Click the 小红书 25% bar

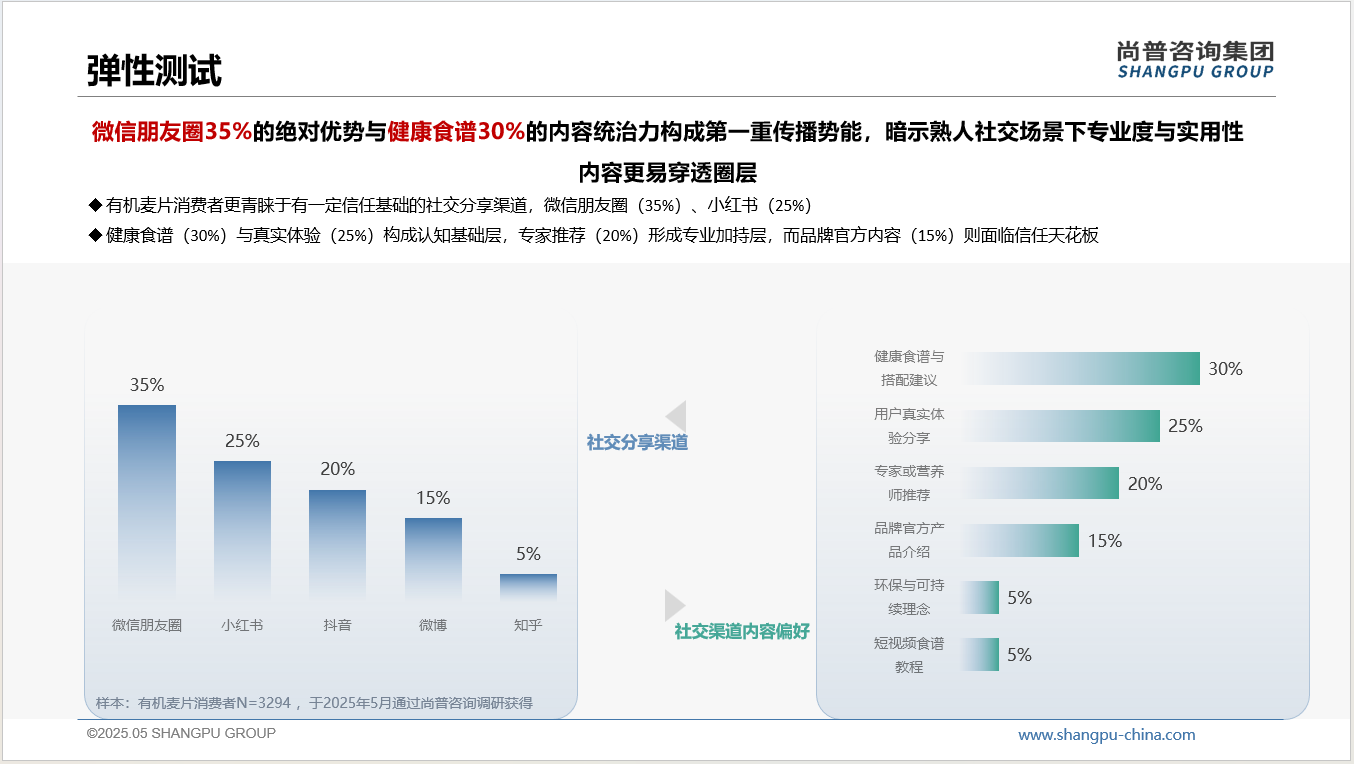point(242,530)
